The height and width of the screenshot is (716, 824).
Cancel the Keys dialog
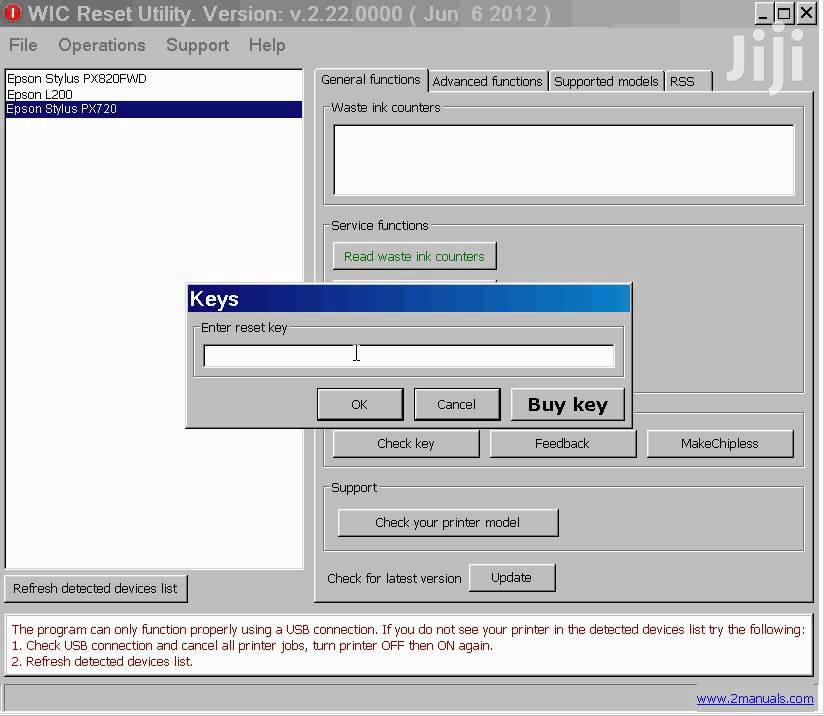pos(456,404)
